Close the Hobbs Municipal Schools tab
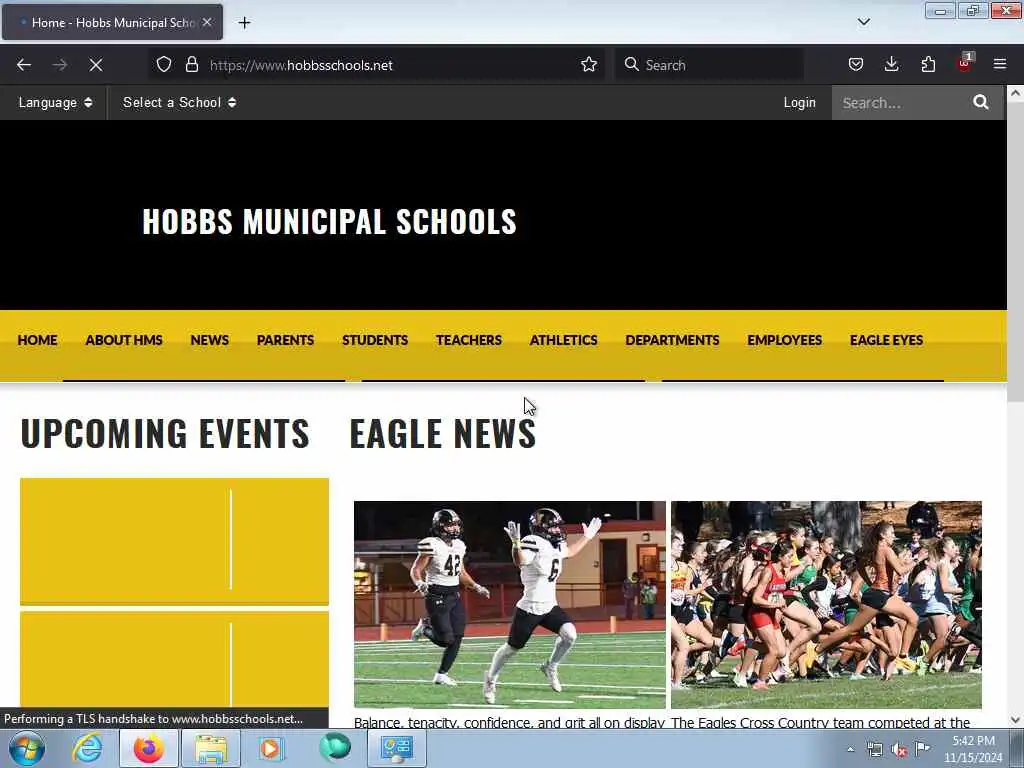The width and height of the screenshot is (1024, 768). click(x=207, y=22)
